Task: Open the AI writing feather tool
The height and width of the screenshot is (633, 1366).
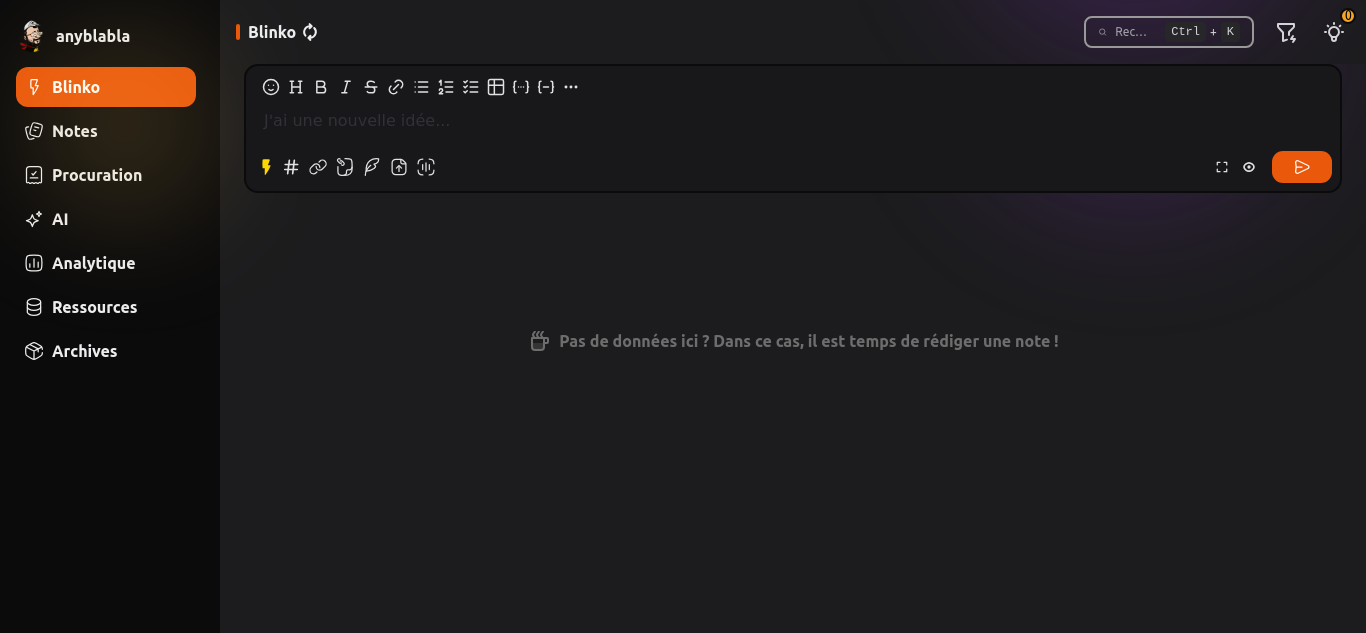Action: [372, 167]
